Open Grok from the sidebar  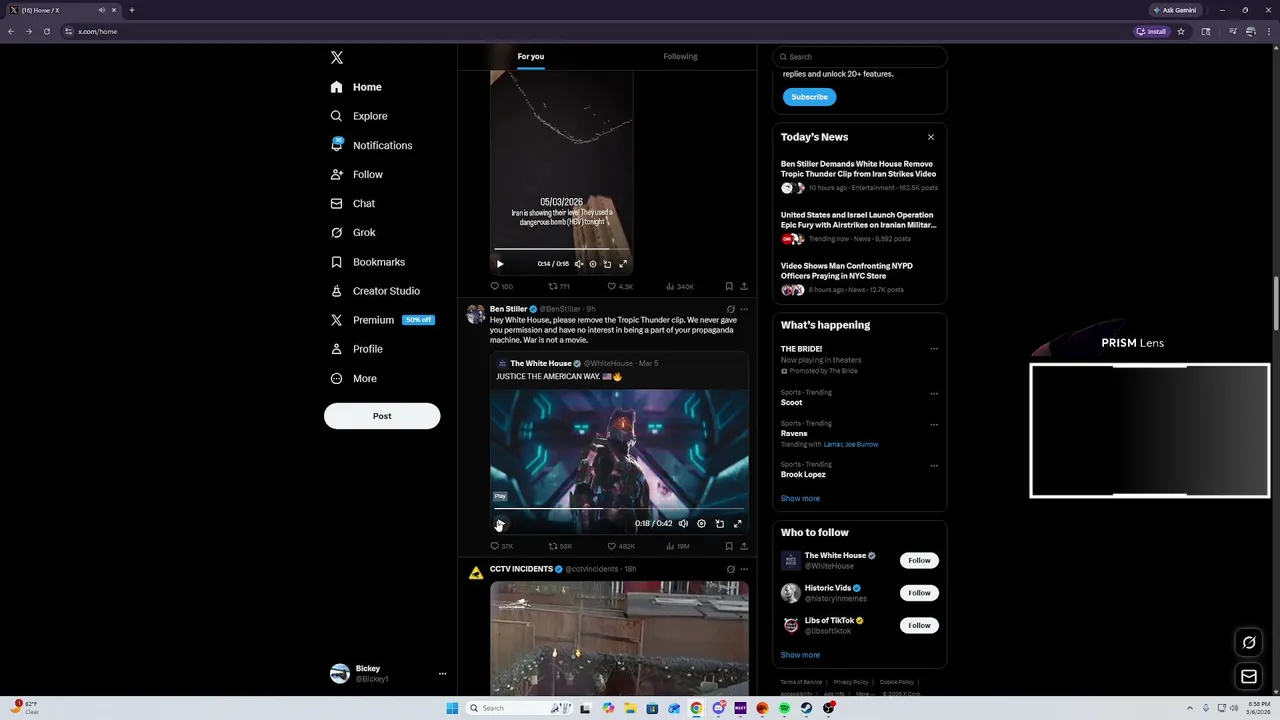pos(353,232)
